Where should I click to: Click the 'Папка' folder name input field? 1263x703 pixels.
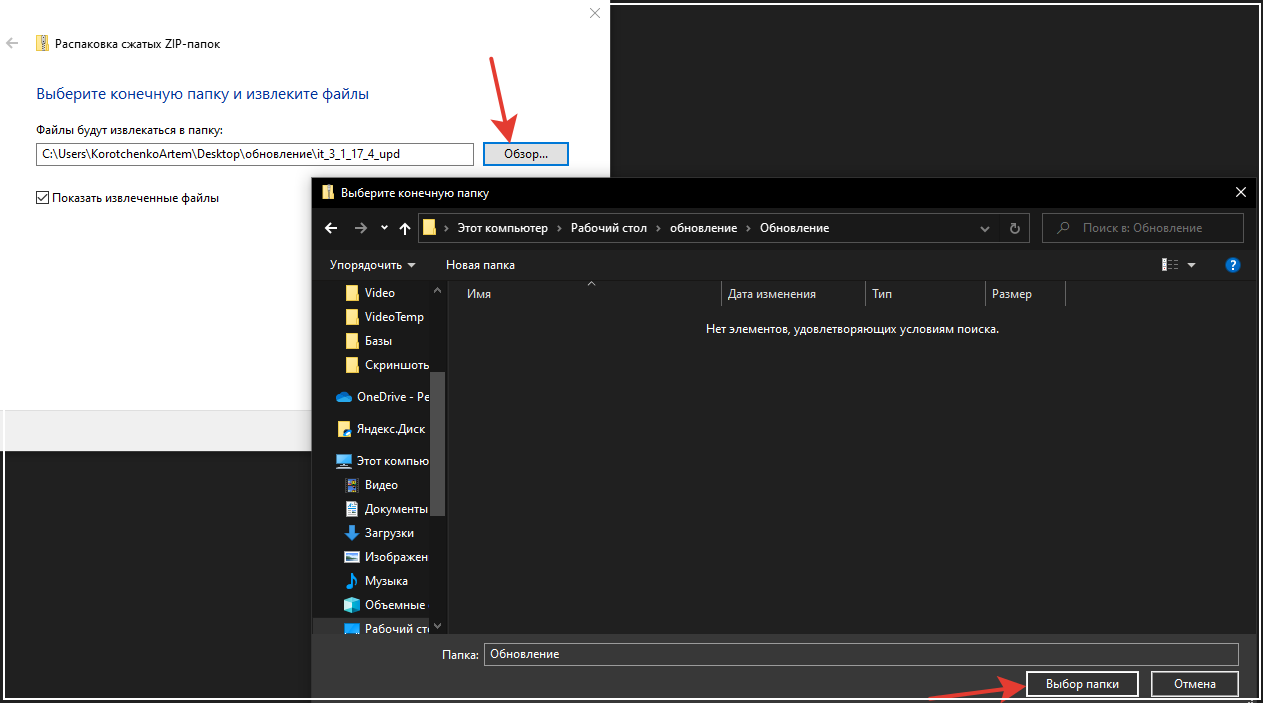click(860, 654)
